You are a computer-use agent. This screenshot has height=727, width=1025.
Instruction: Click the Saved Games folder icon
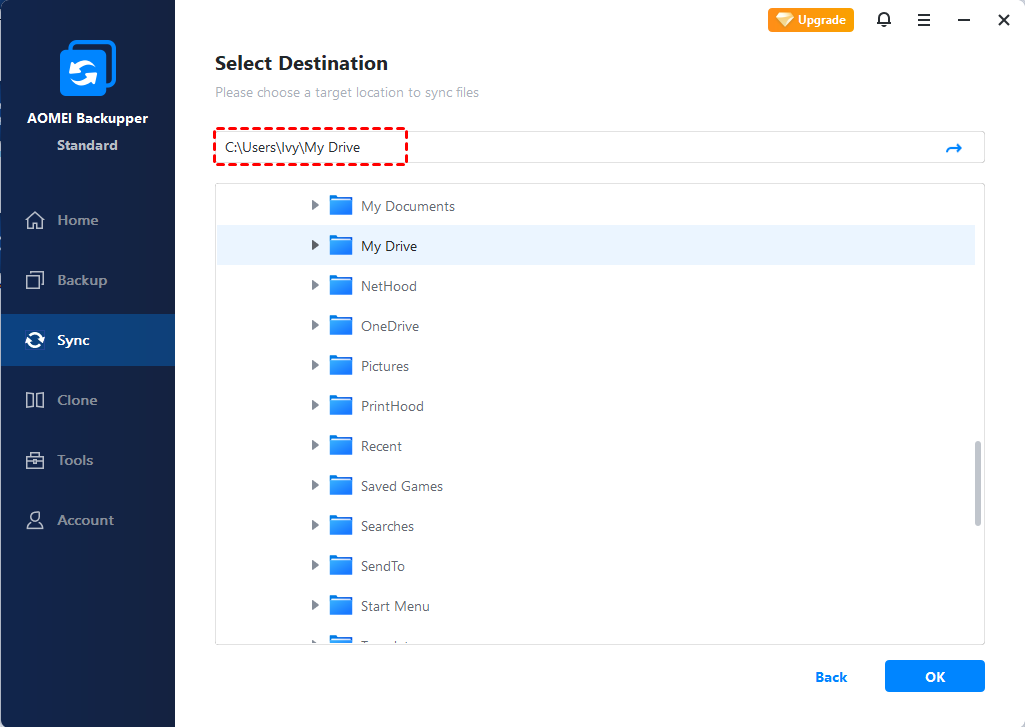[341, 486]
